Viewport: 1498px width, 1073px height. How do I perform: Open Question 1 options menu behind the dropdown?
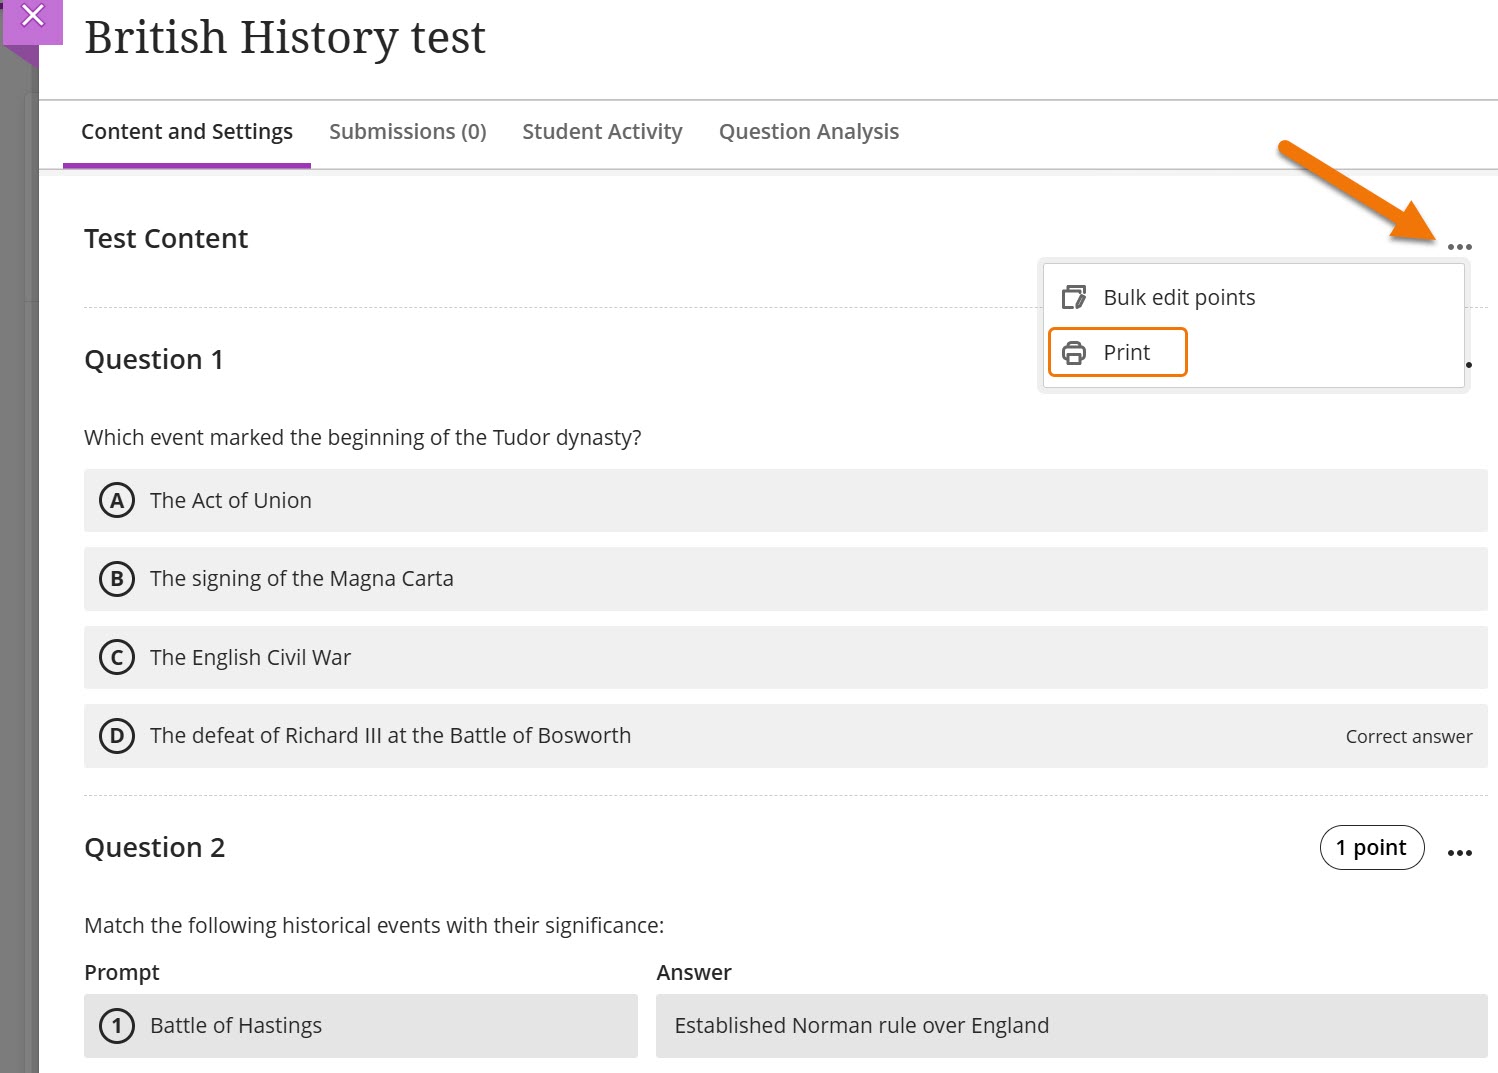click(1468, 364)
